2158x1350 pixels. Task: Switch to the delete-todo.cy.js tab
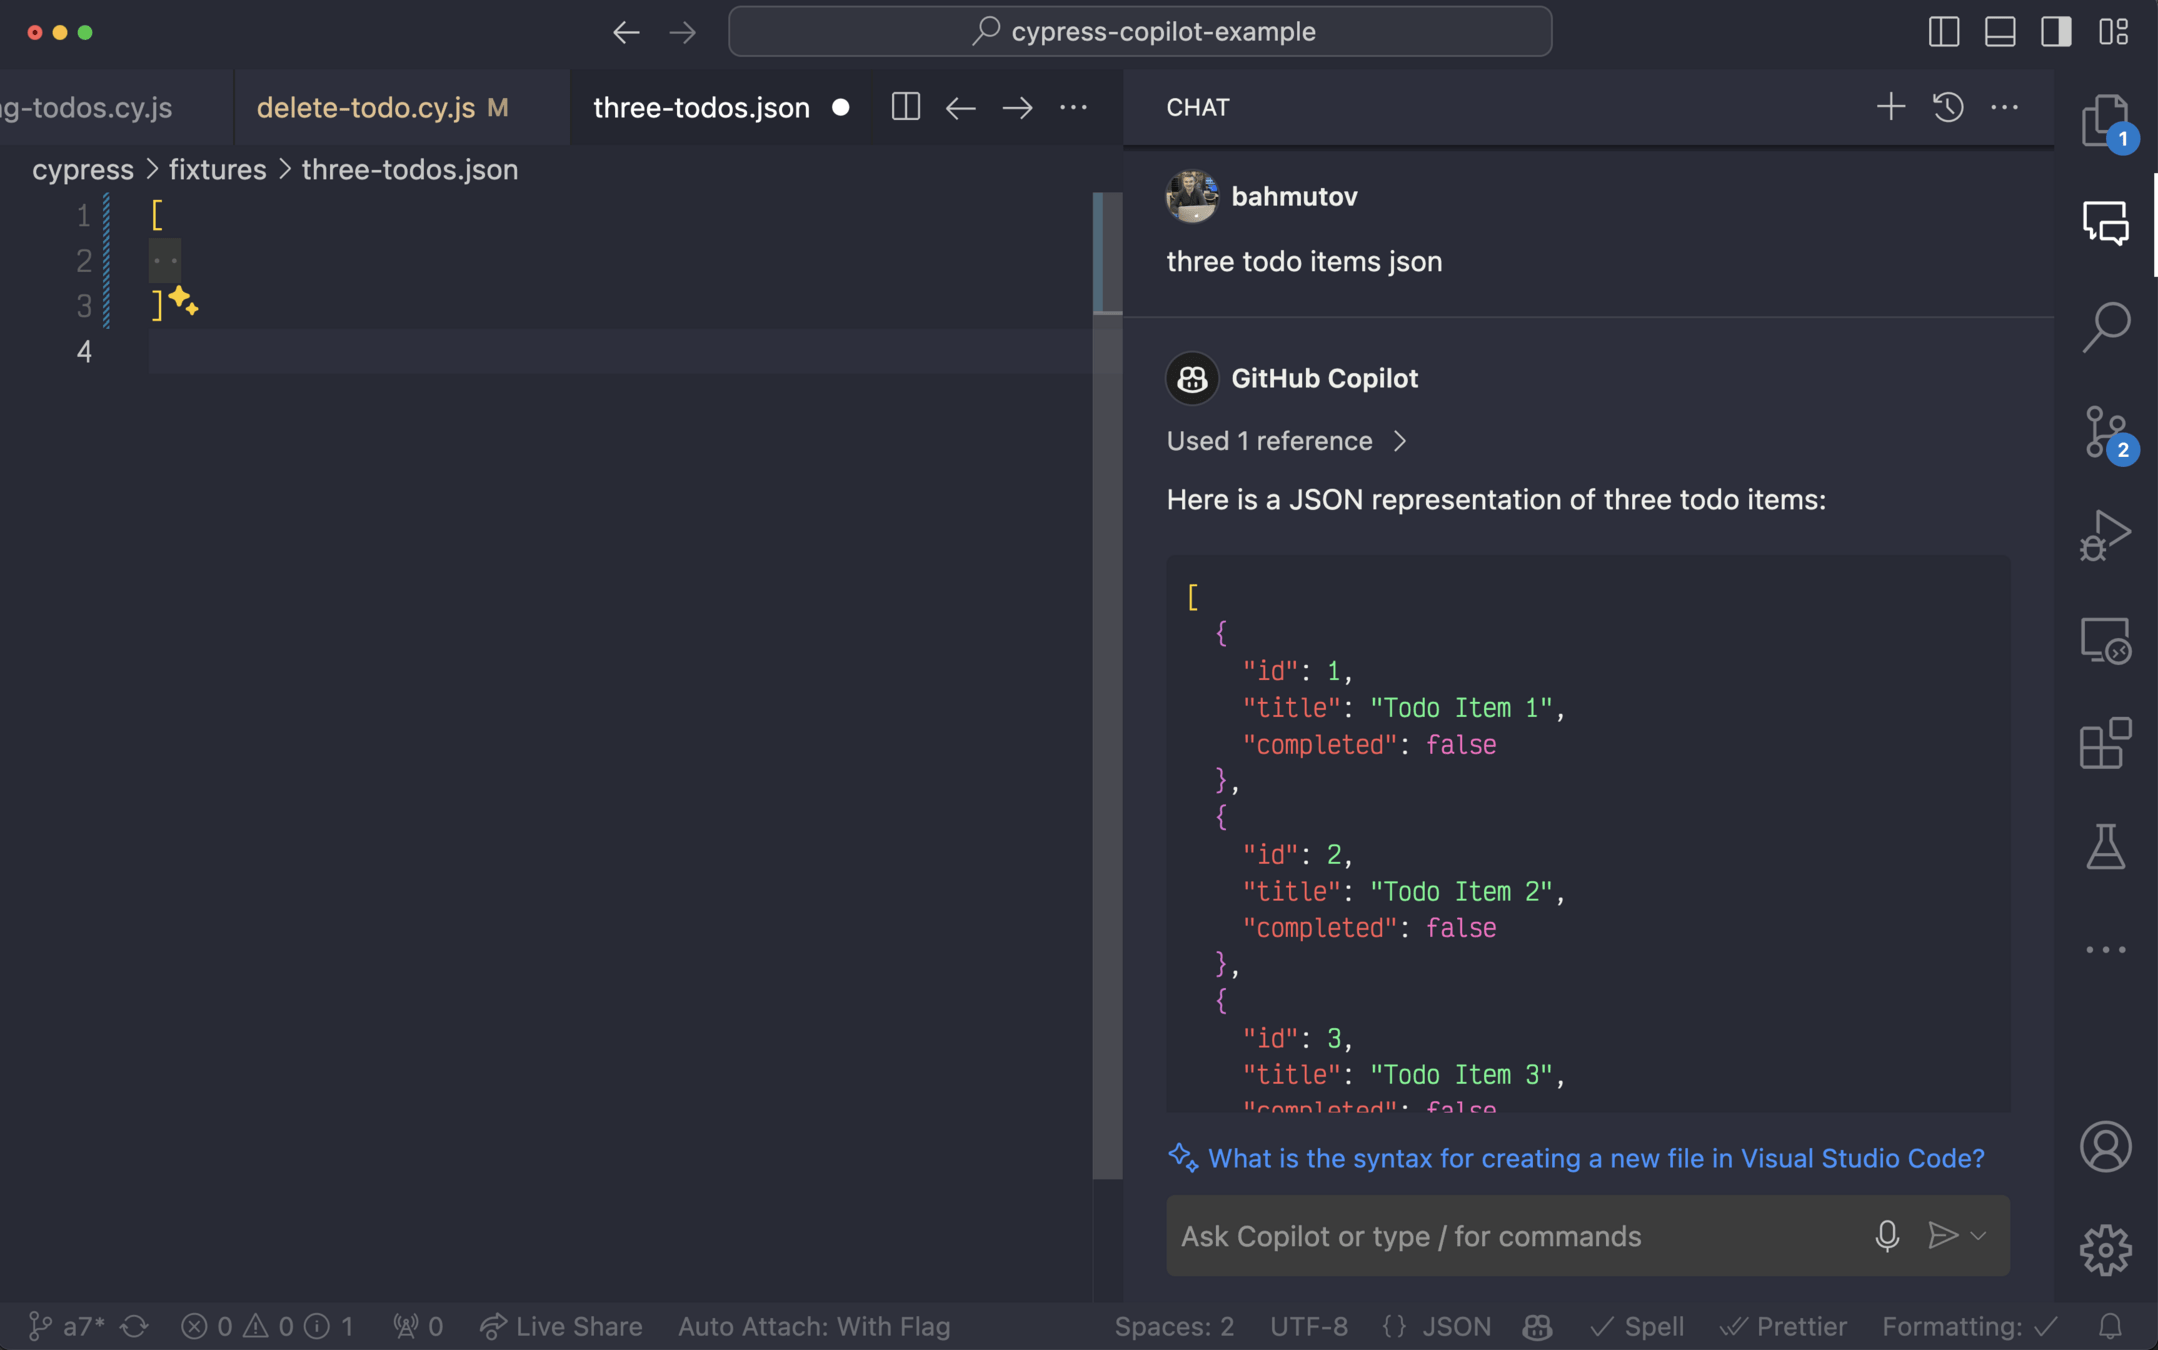click(366, 108)
